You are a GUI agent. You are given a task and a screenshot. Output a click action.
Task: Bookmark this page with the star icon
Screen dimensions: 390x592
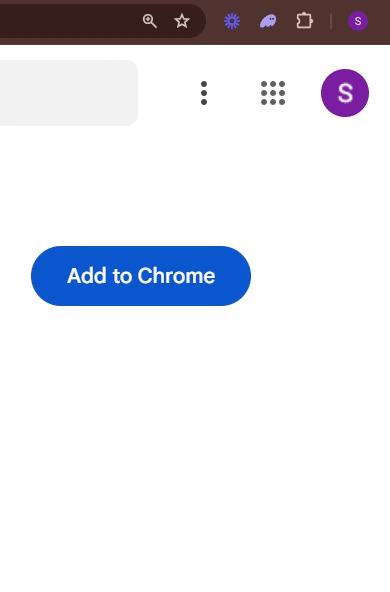click(182, 21)
